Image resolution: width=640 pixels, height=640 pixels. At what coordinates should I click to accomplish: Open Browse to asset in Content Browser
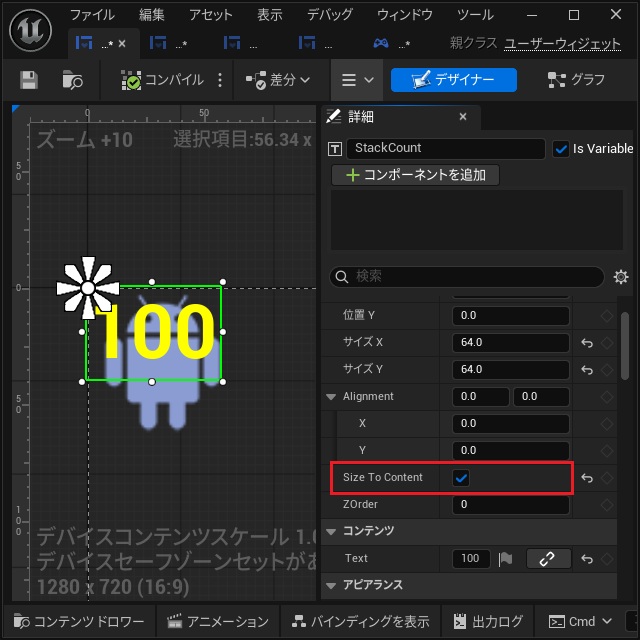[72, 80]
